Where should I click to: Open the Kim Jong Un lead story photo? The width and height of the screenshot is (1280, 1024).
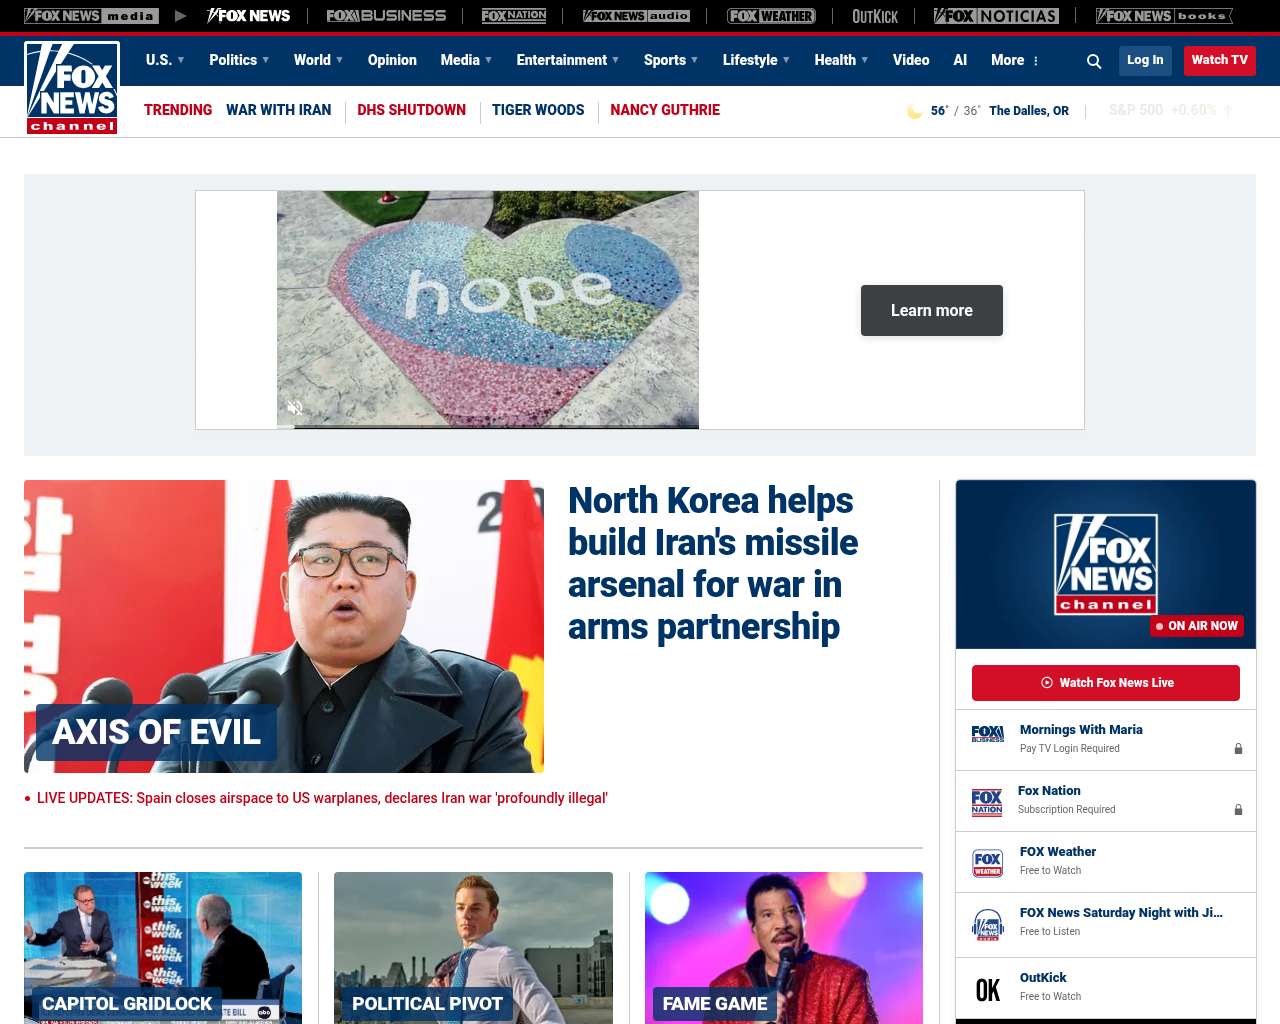(x=284, y=626)
